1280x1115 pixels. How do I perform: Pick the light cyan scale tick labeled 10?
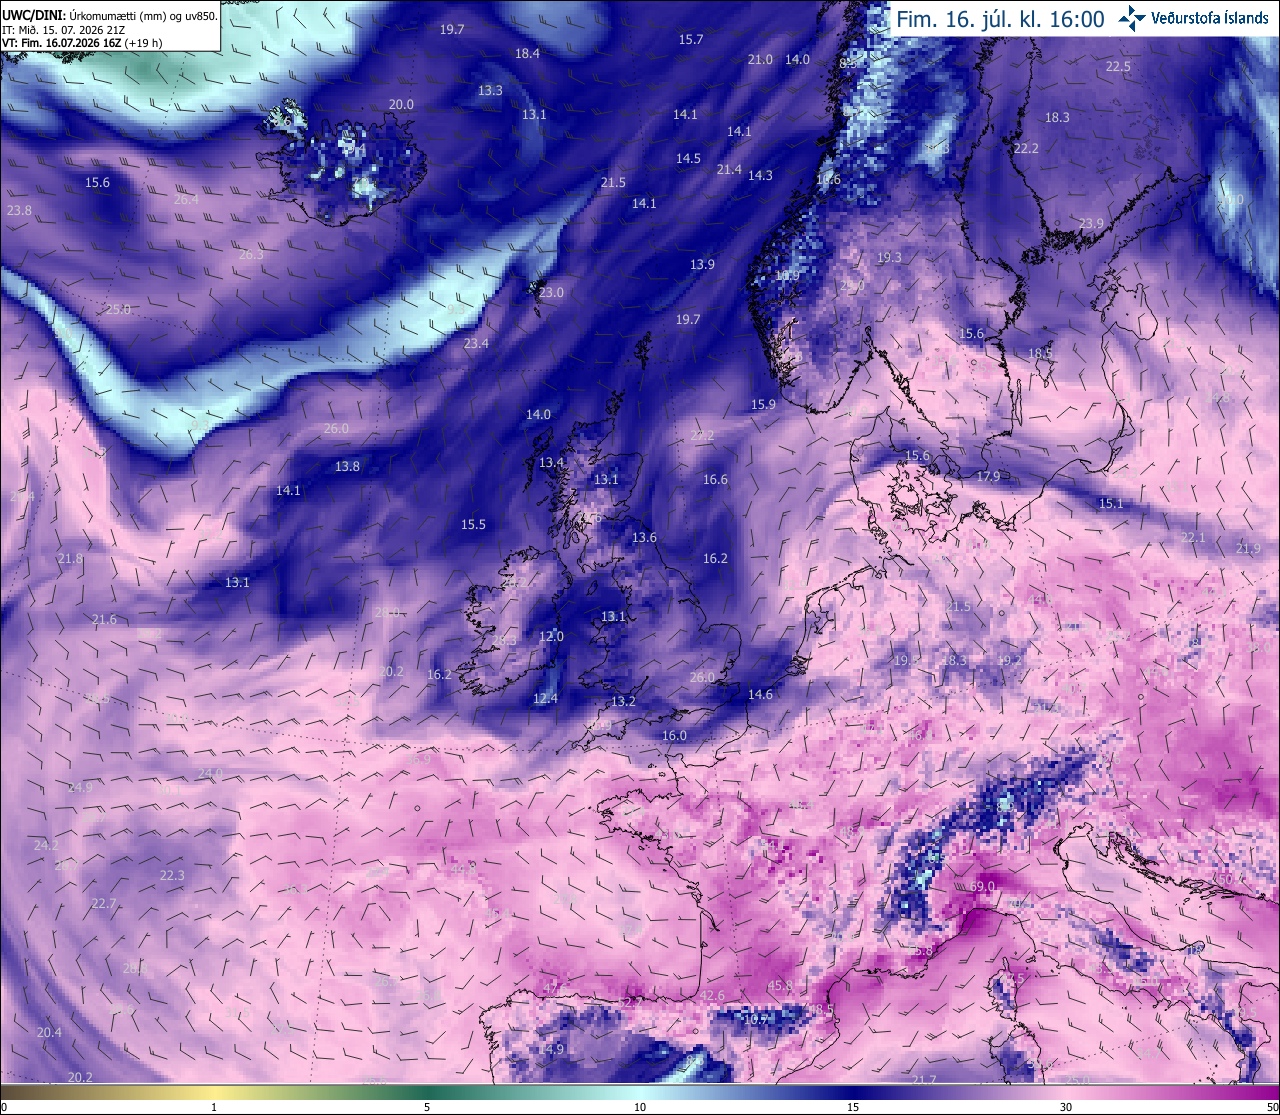pos(640,1107)
